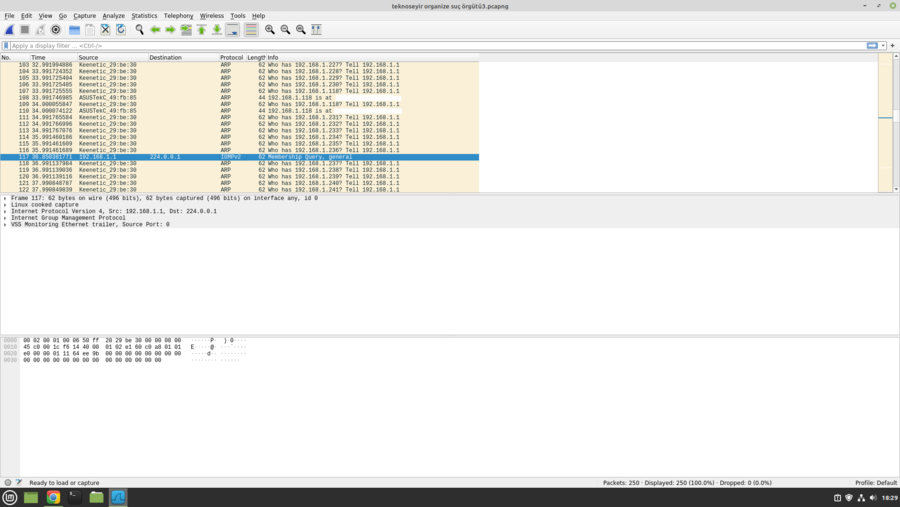Open the Statistics menu
The width and height of the screenshot is (900, 507).
tap(144, 16)
